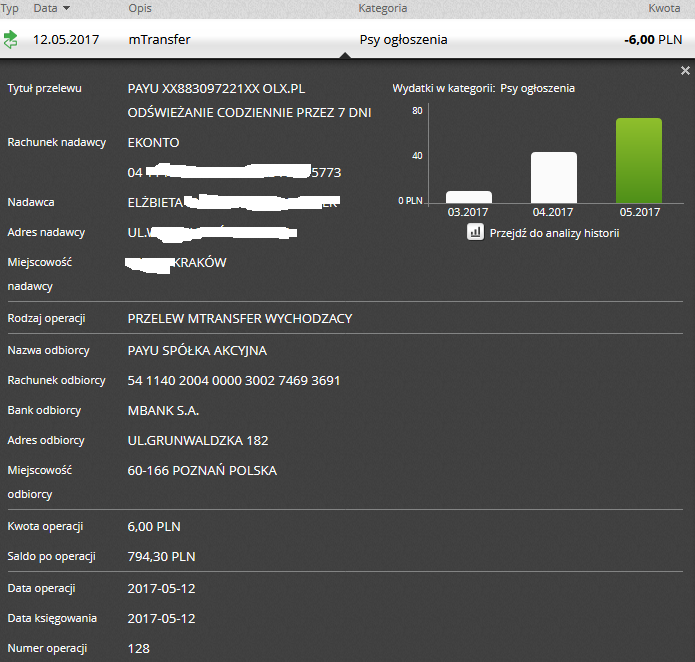Select the green 05.2017 chart bar
Image resolution: width=695 pixels, height=662 pixels.
(x=639, y=160)
